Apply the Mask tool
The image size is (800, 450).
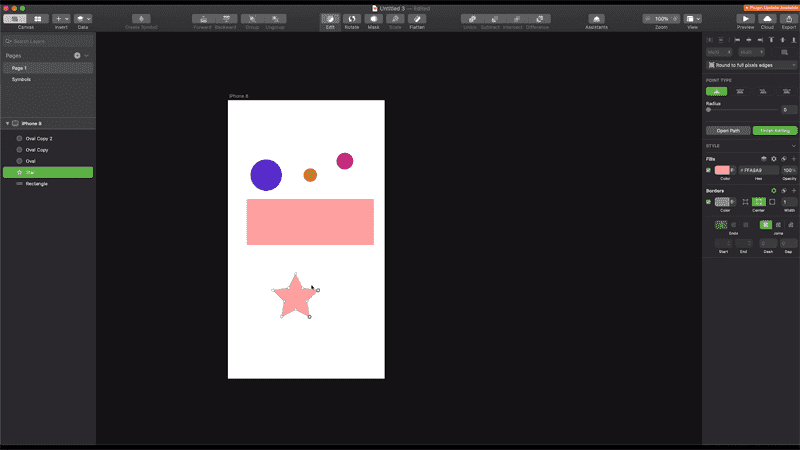[x=373, y=19]
